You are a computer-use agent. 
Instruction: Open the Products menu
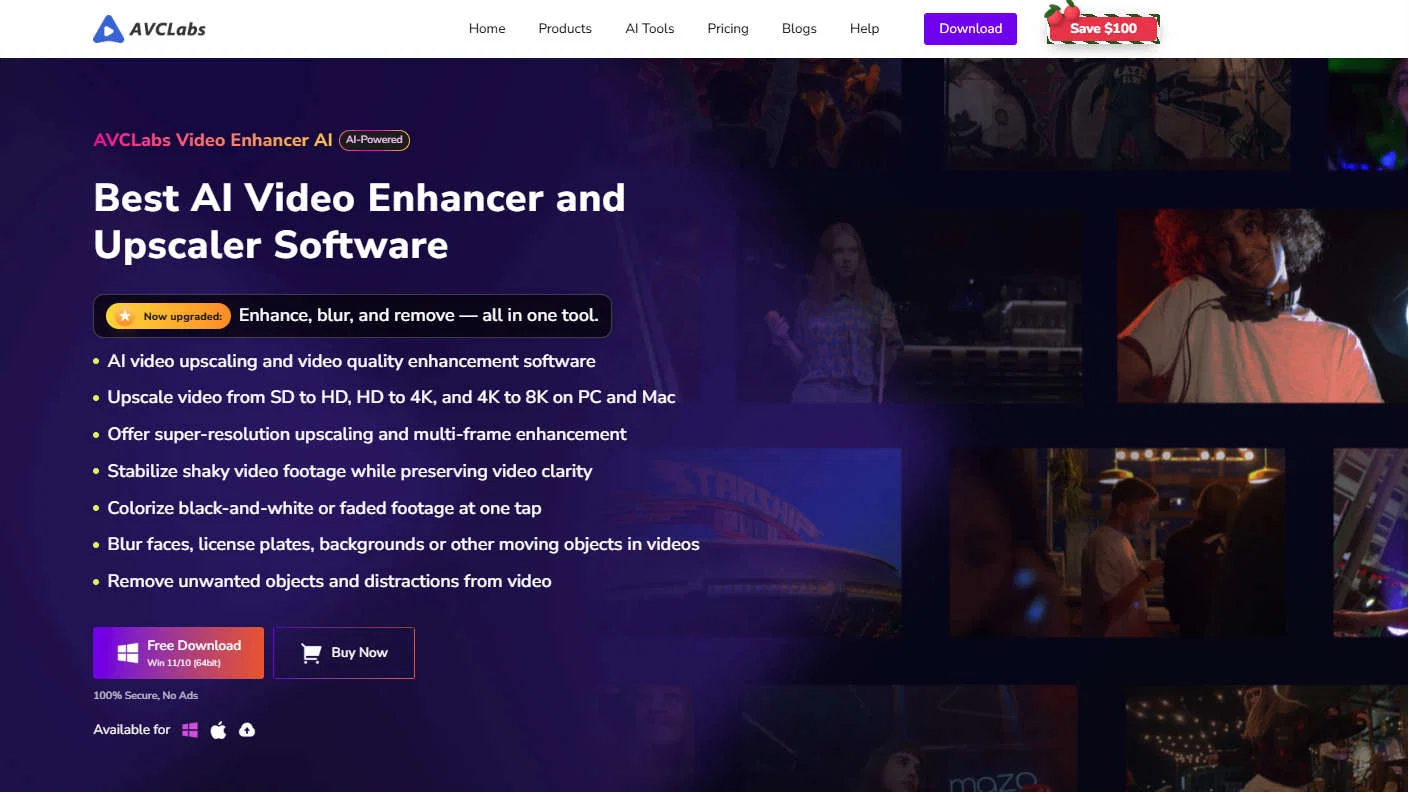565,28
